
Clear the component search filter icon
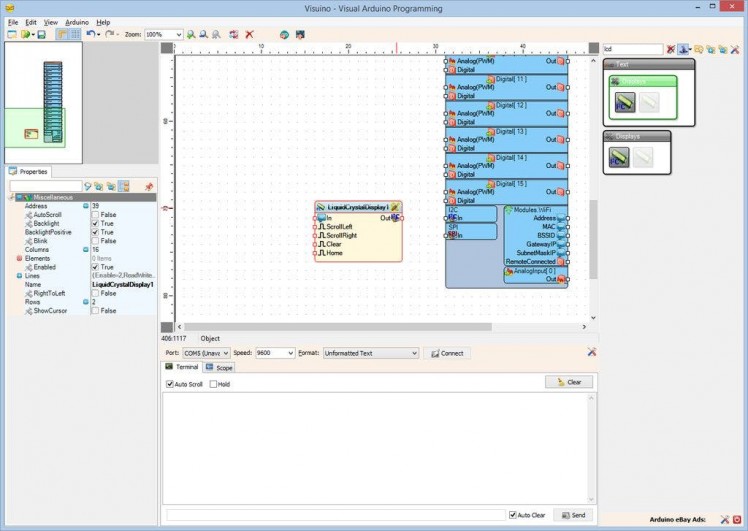(670, 48)
